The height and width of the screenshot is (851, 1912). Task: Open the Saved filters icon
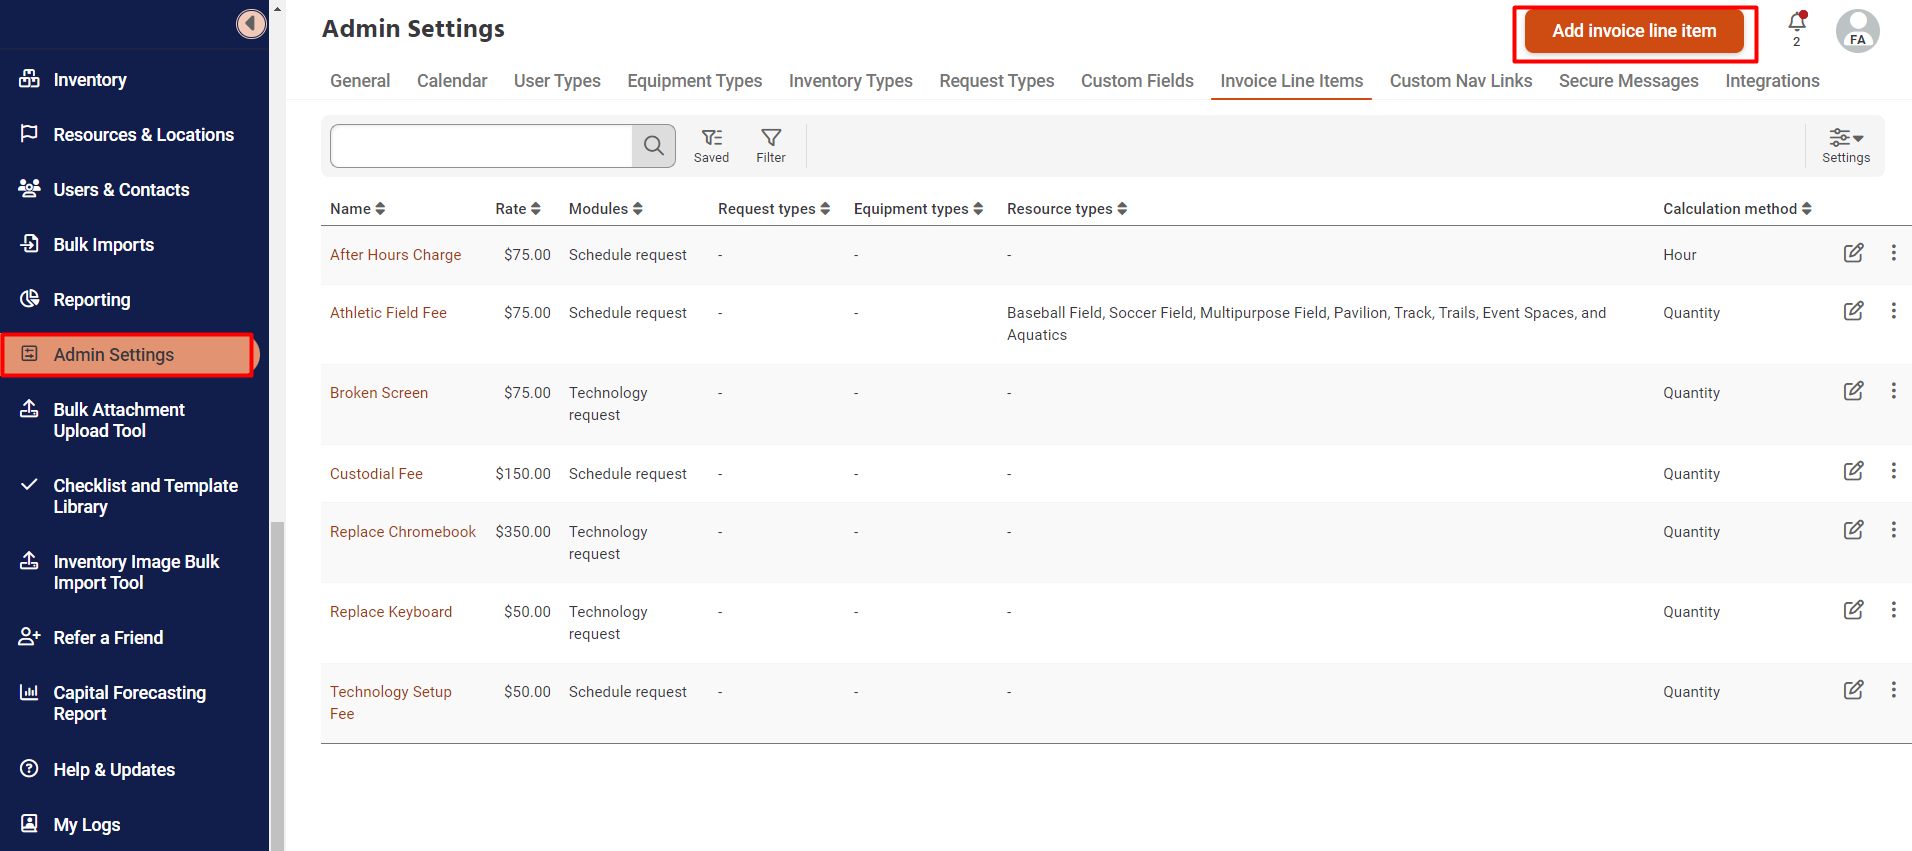[x=711, y=145]
